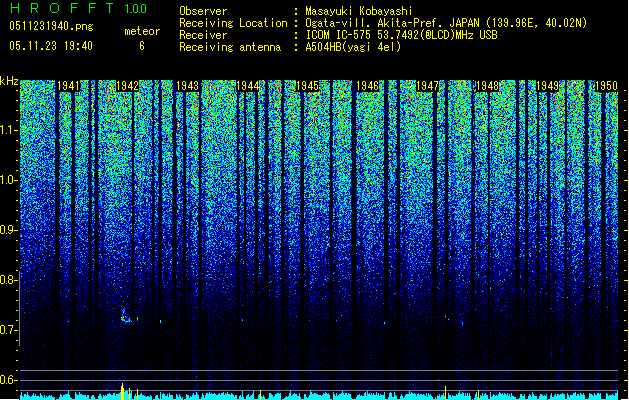Click the 'Observer' field label
This screenshot has height=400, width=629.
tap(203, 11)
